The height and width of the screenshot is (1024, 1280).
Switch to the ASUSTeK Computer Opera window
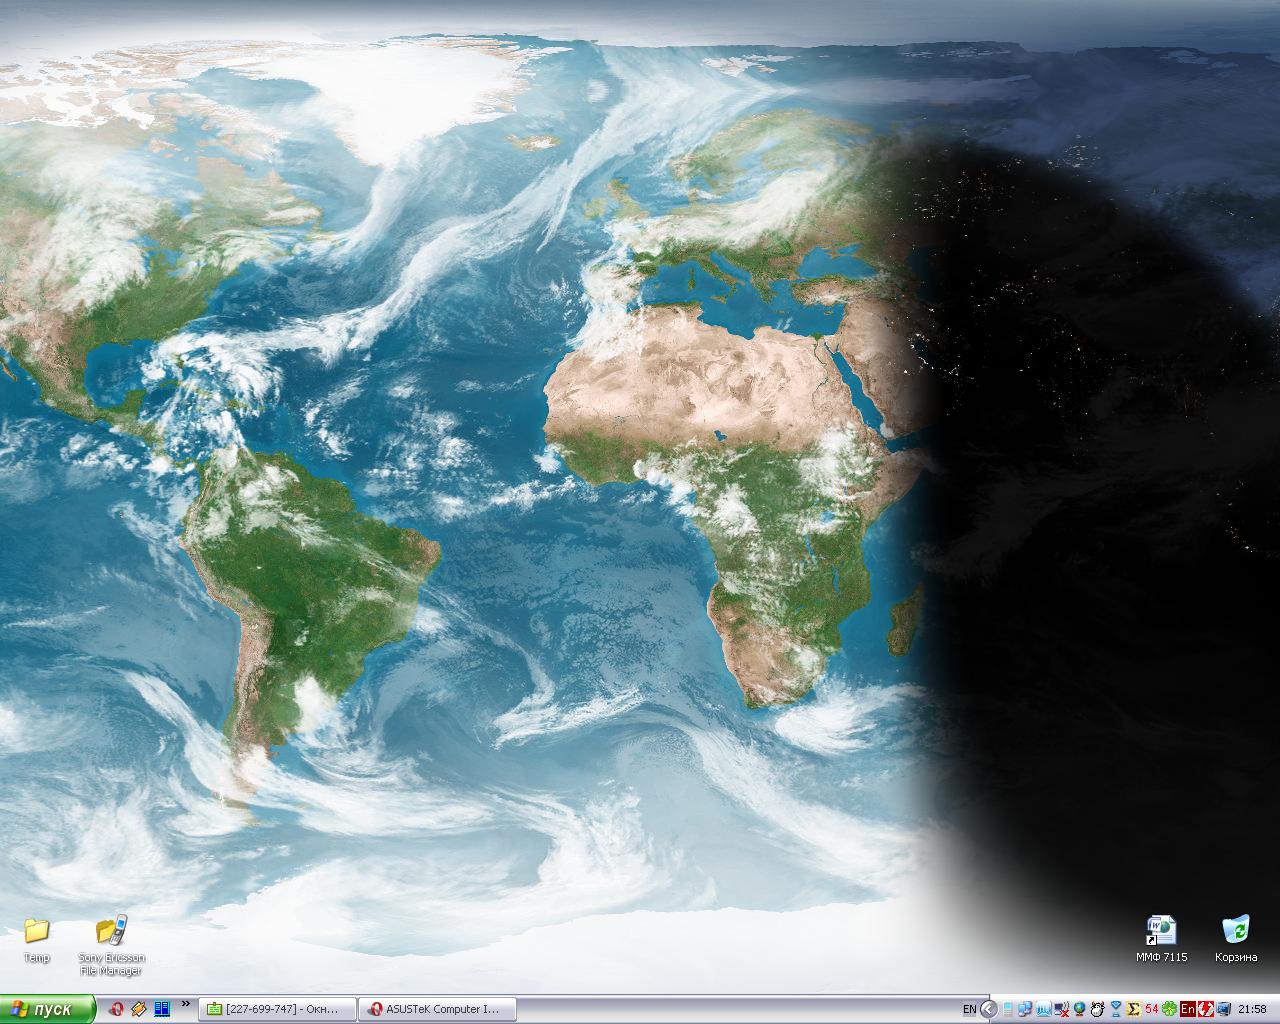435,1009
